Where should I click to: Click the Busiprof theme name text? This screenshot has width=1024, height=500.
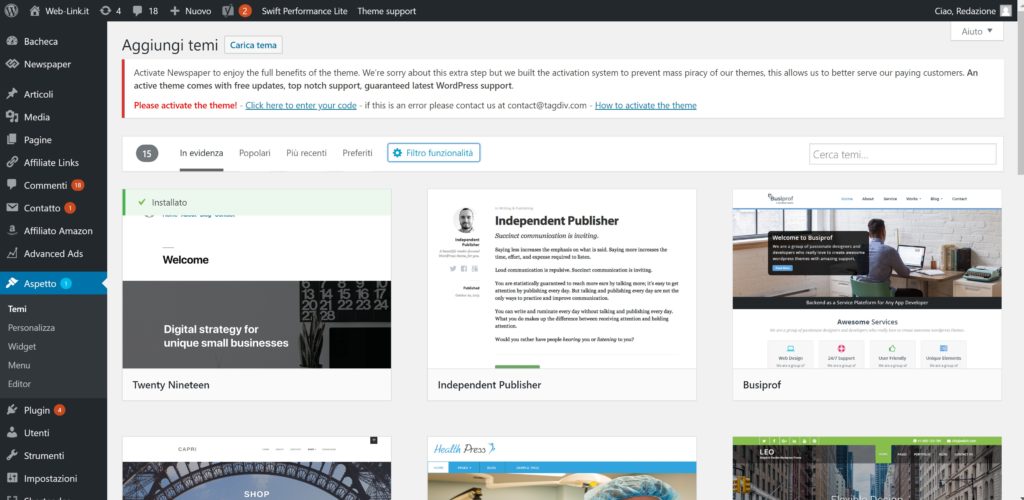click(x=762, y=385)
